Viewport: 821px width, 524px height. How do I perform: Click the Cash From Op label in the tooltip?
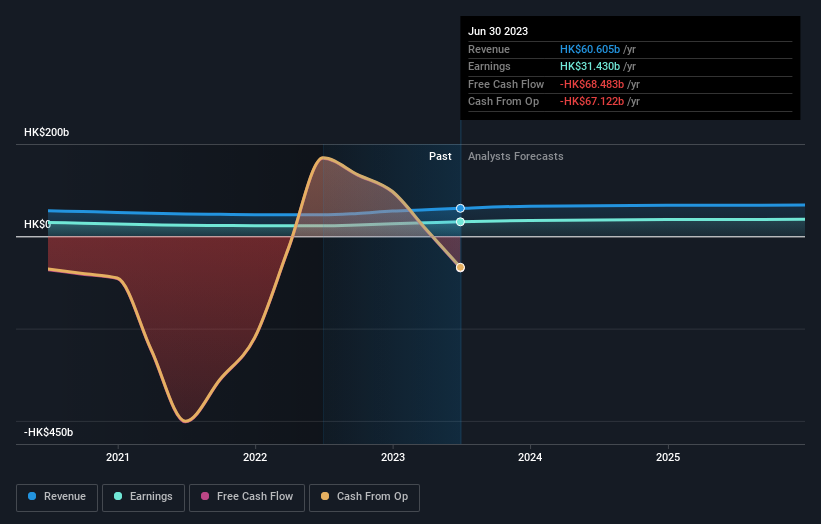point(503,102)
